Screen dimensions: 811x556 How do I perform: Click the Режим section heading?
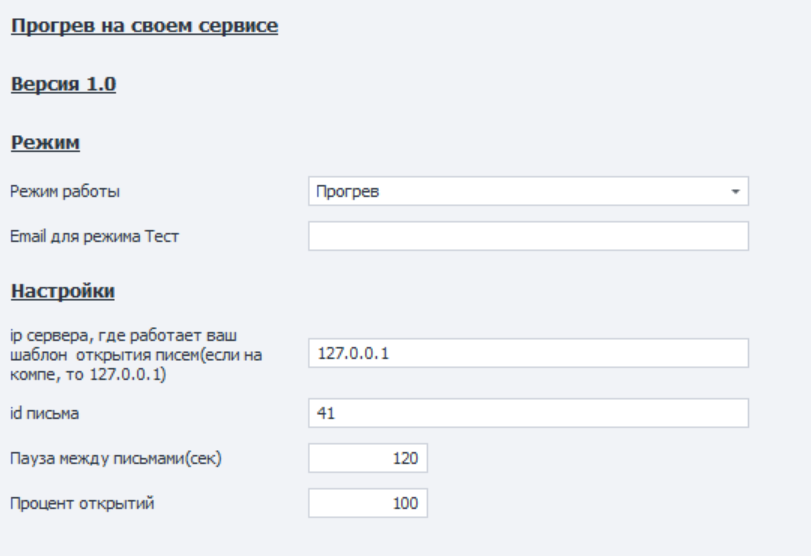tap(45, 143)
